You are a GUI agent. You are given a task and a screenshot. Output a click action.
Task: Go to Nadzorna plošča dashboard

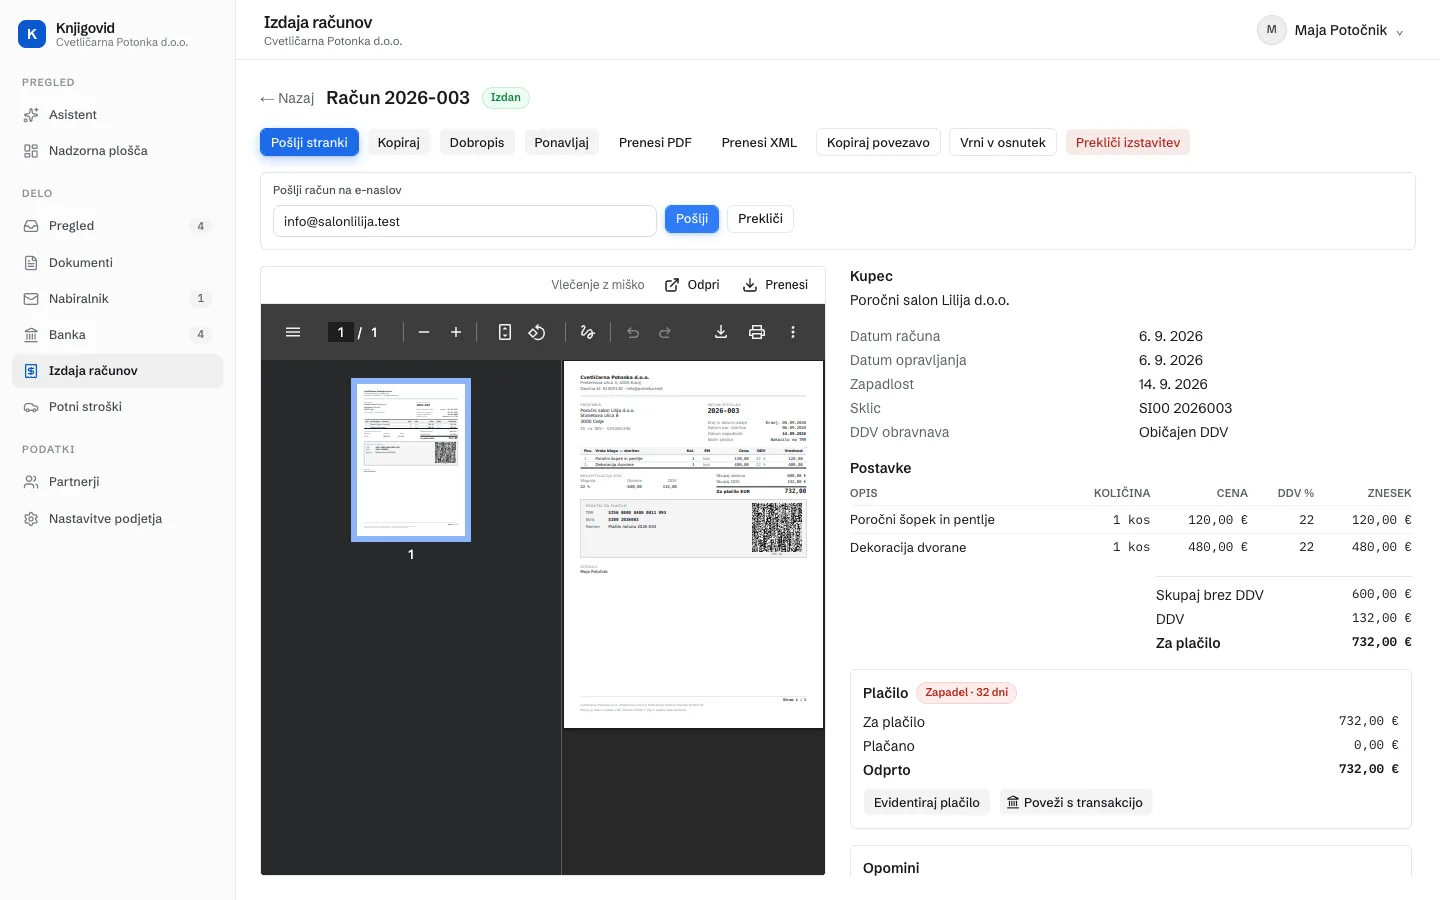[118, 151]
